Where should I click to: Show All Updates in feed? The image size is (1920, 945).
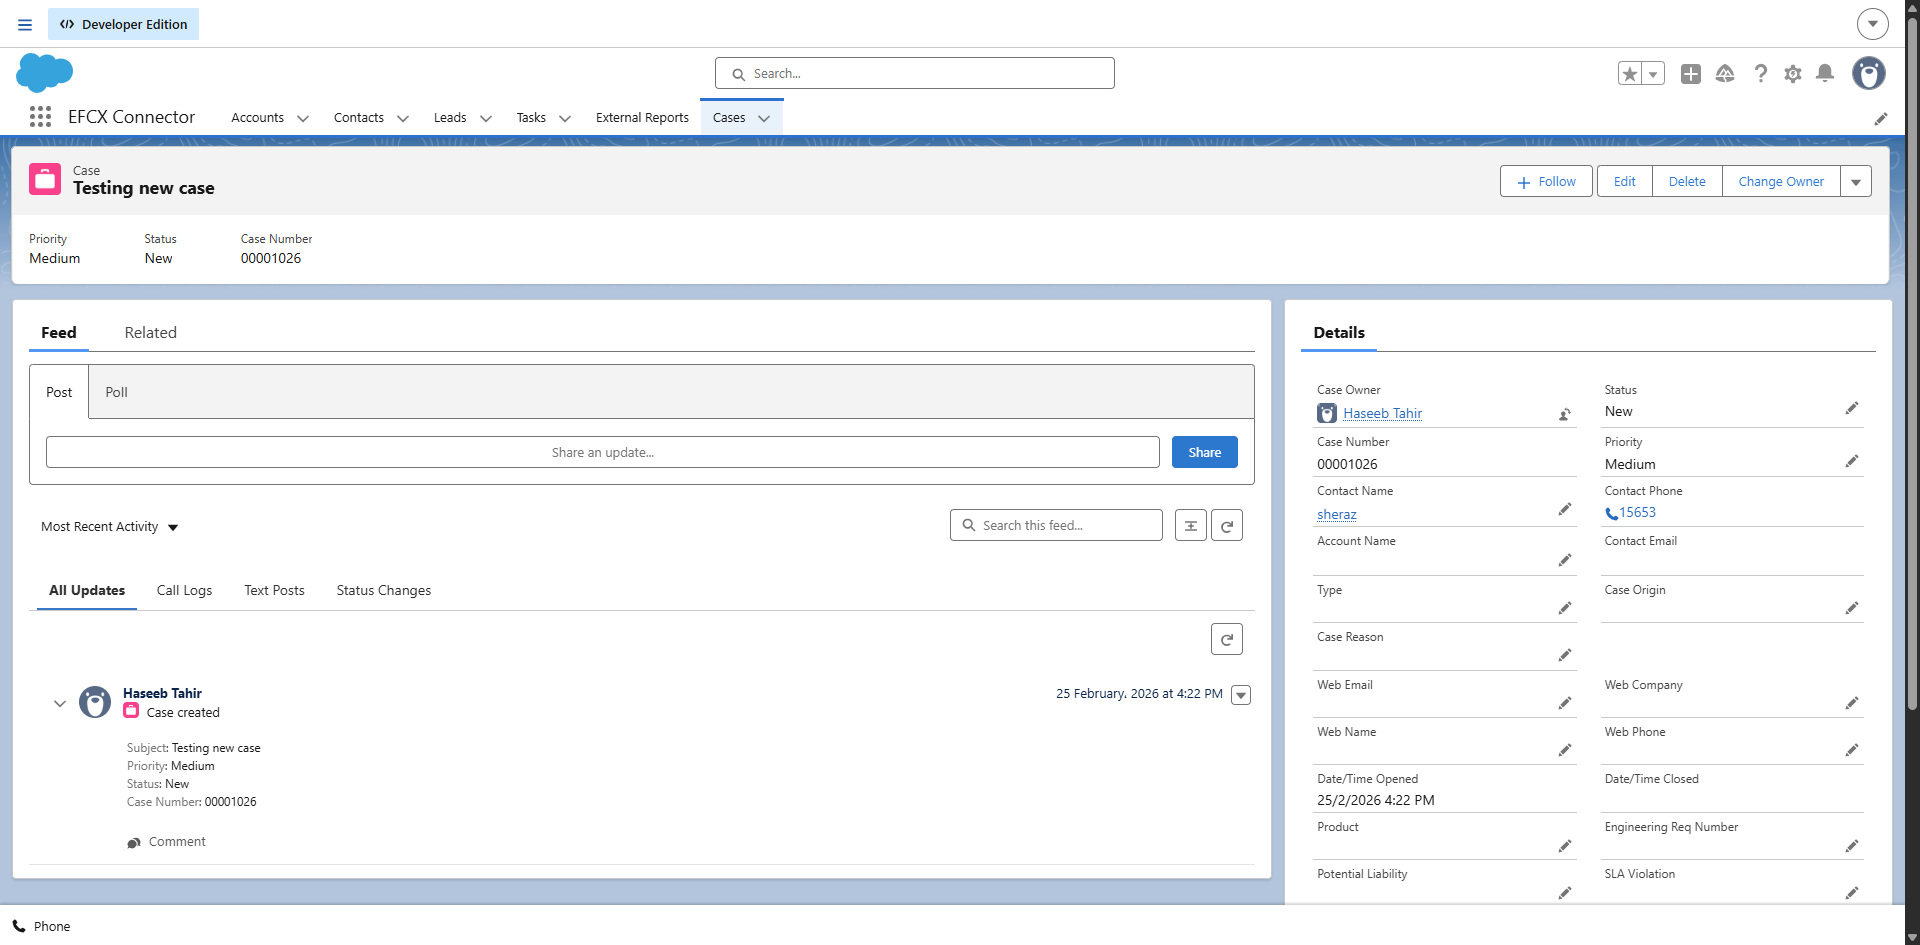[87, 590]
